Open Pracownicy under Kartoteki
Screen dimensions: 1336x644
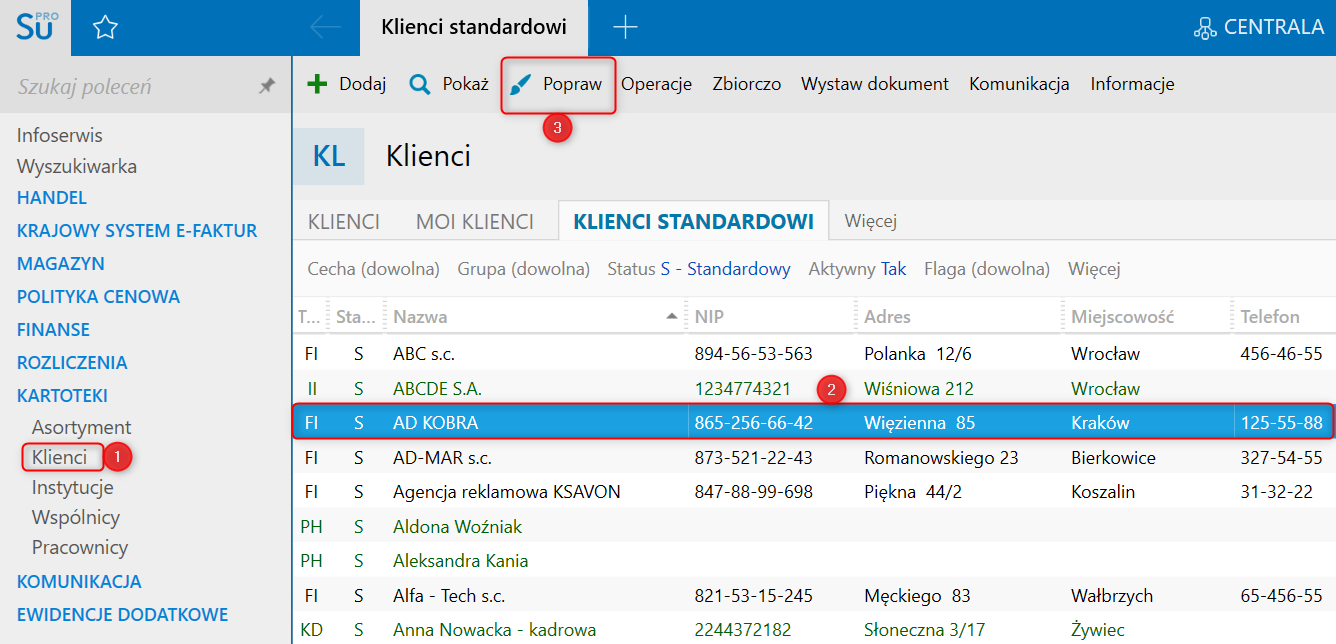[80, 547]
